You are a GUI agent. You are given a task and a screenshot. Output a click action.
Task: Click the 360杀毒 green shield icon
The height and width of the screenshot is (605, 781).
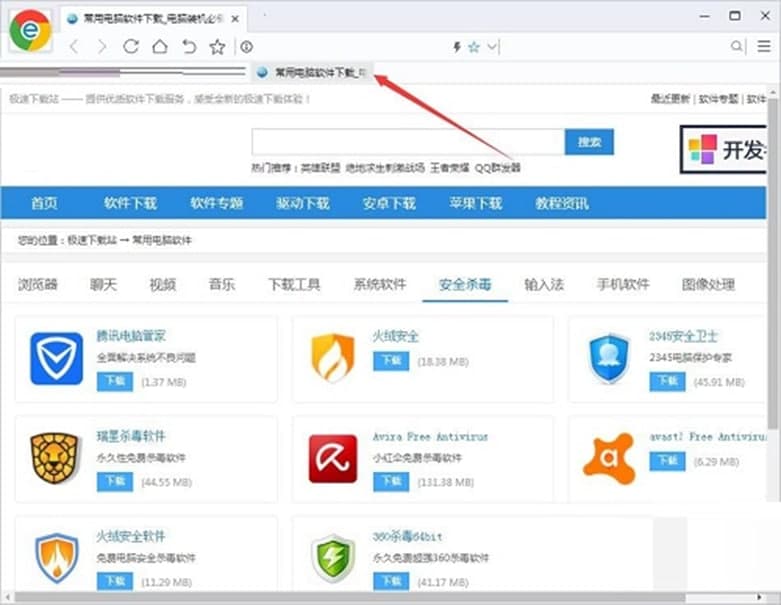pos(333,558)
